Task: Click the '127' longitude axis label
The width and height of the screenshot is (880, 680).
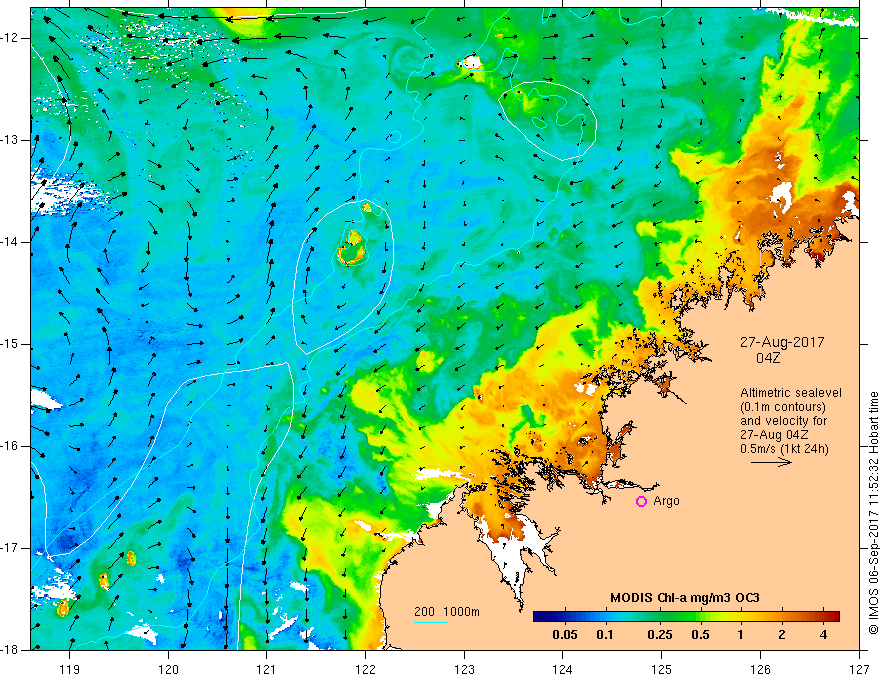Action: (859, 669)
